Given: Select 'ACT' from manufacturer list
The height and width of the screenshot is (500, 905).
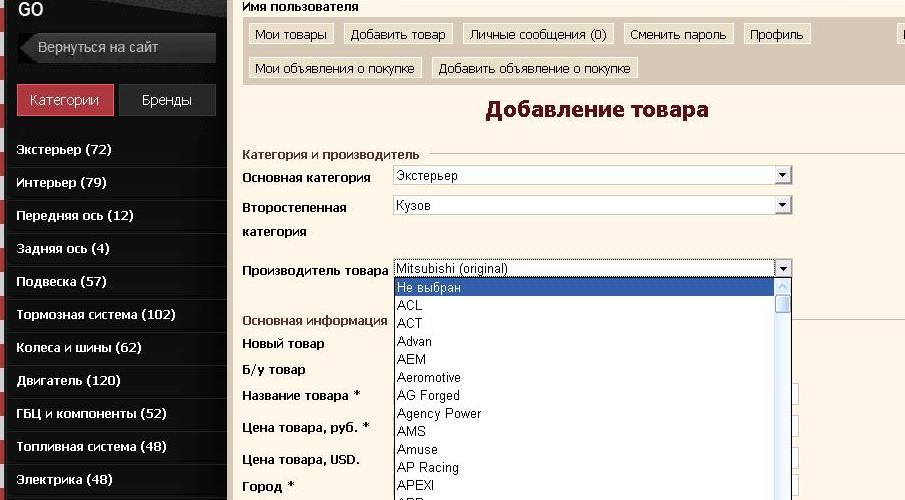Looking at the screenshot, I should tap(584, 323).
